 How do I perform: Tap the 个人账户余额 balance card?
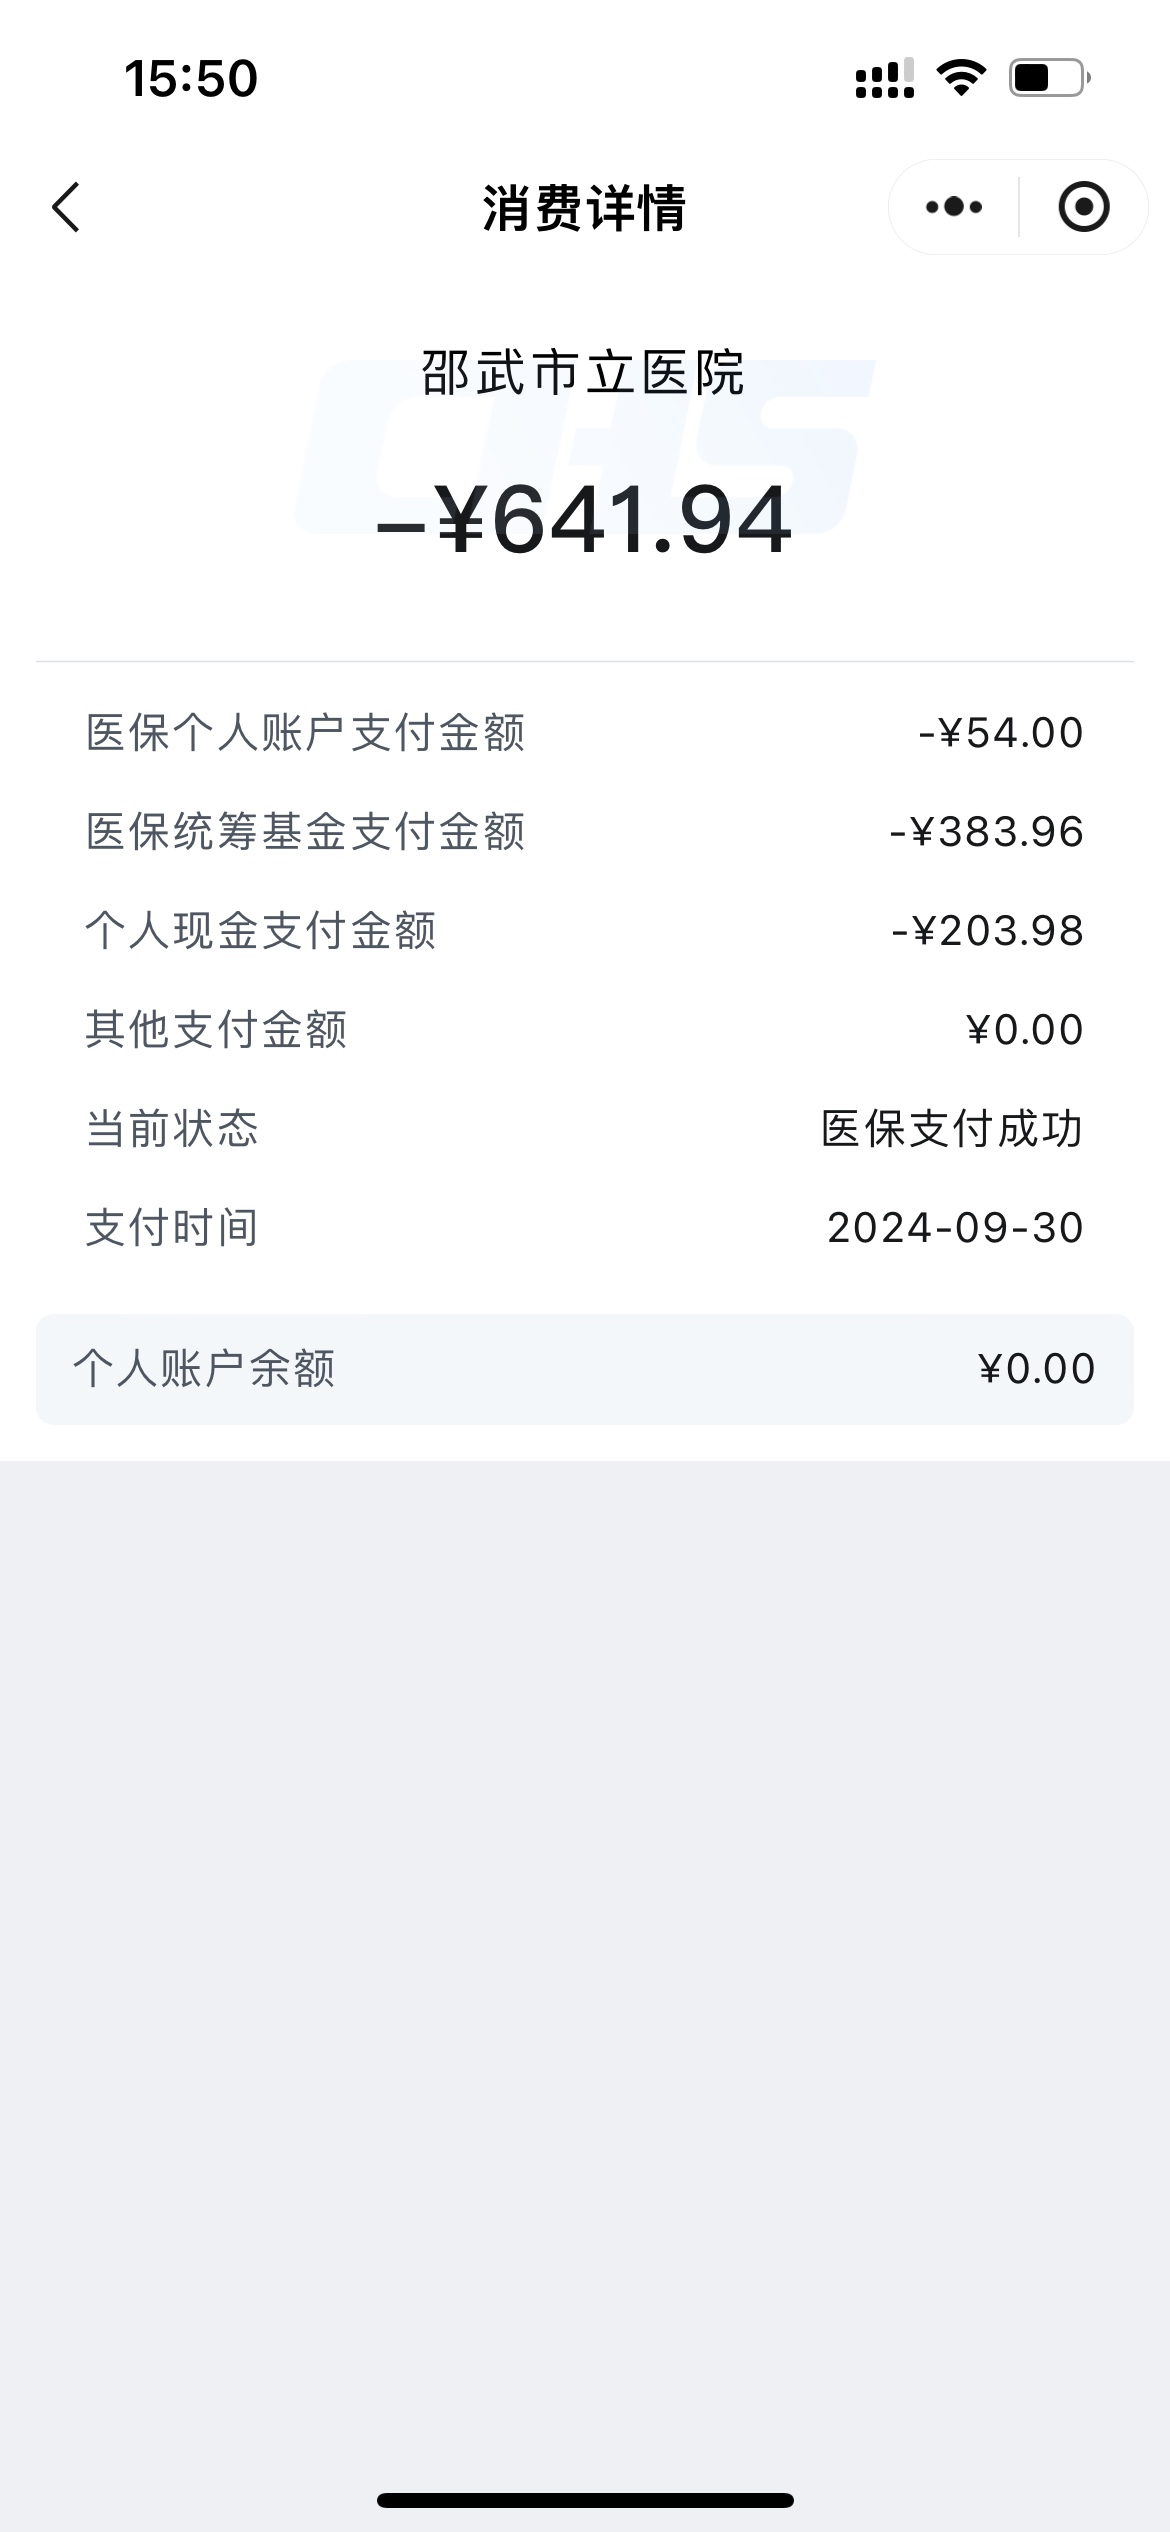point(584,1369)
